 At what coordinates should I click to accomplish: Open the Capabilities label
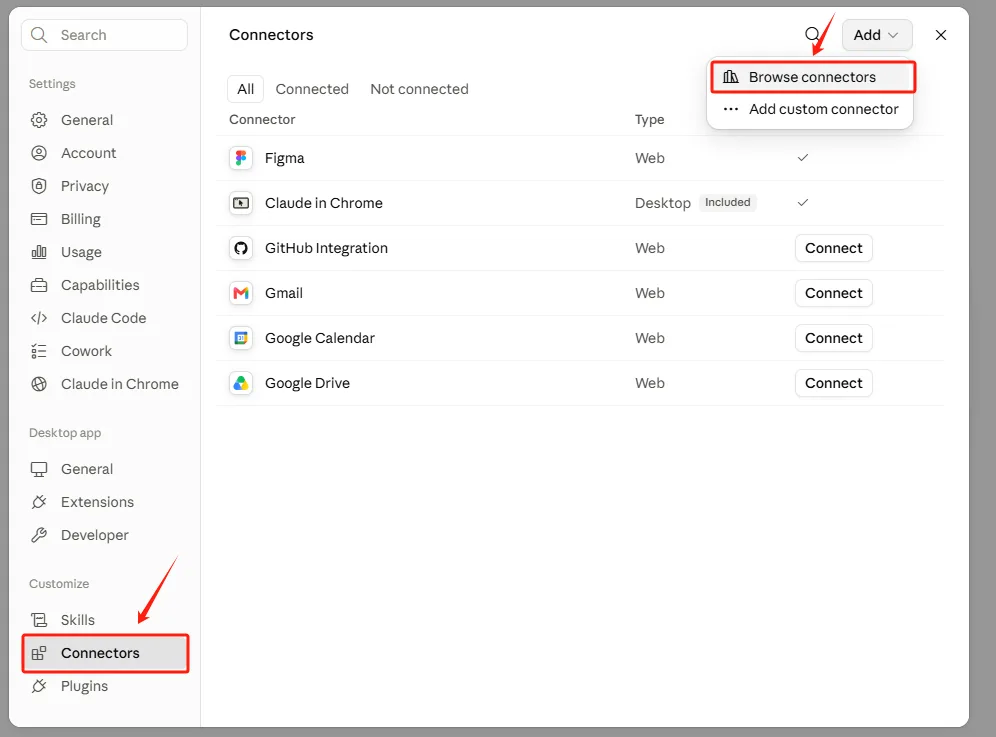[x=100, y=285]
